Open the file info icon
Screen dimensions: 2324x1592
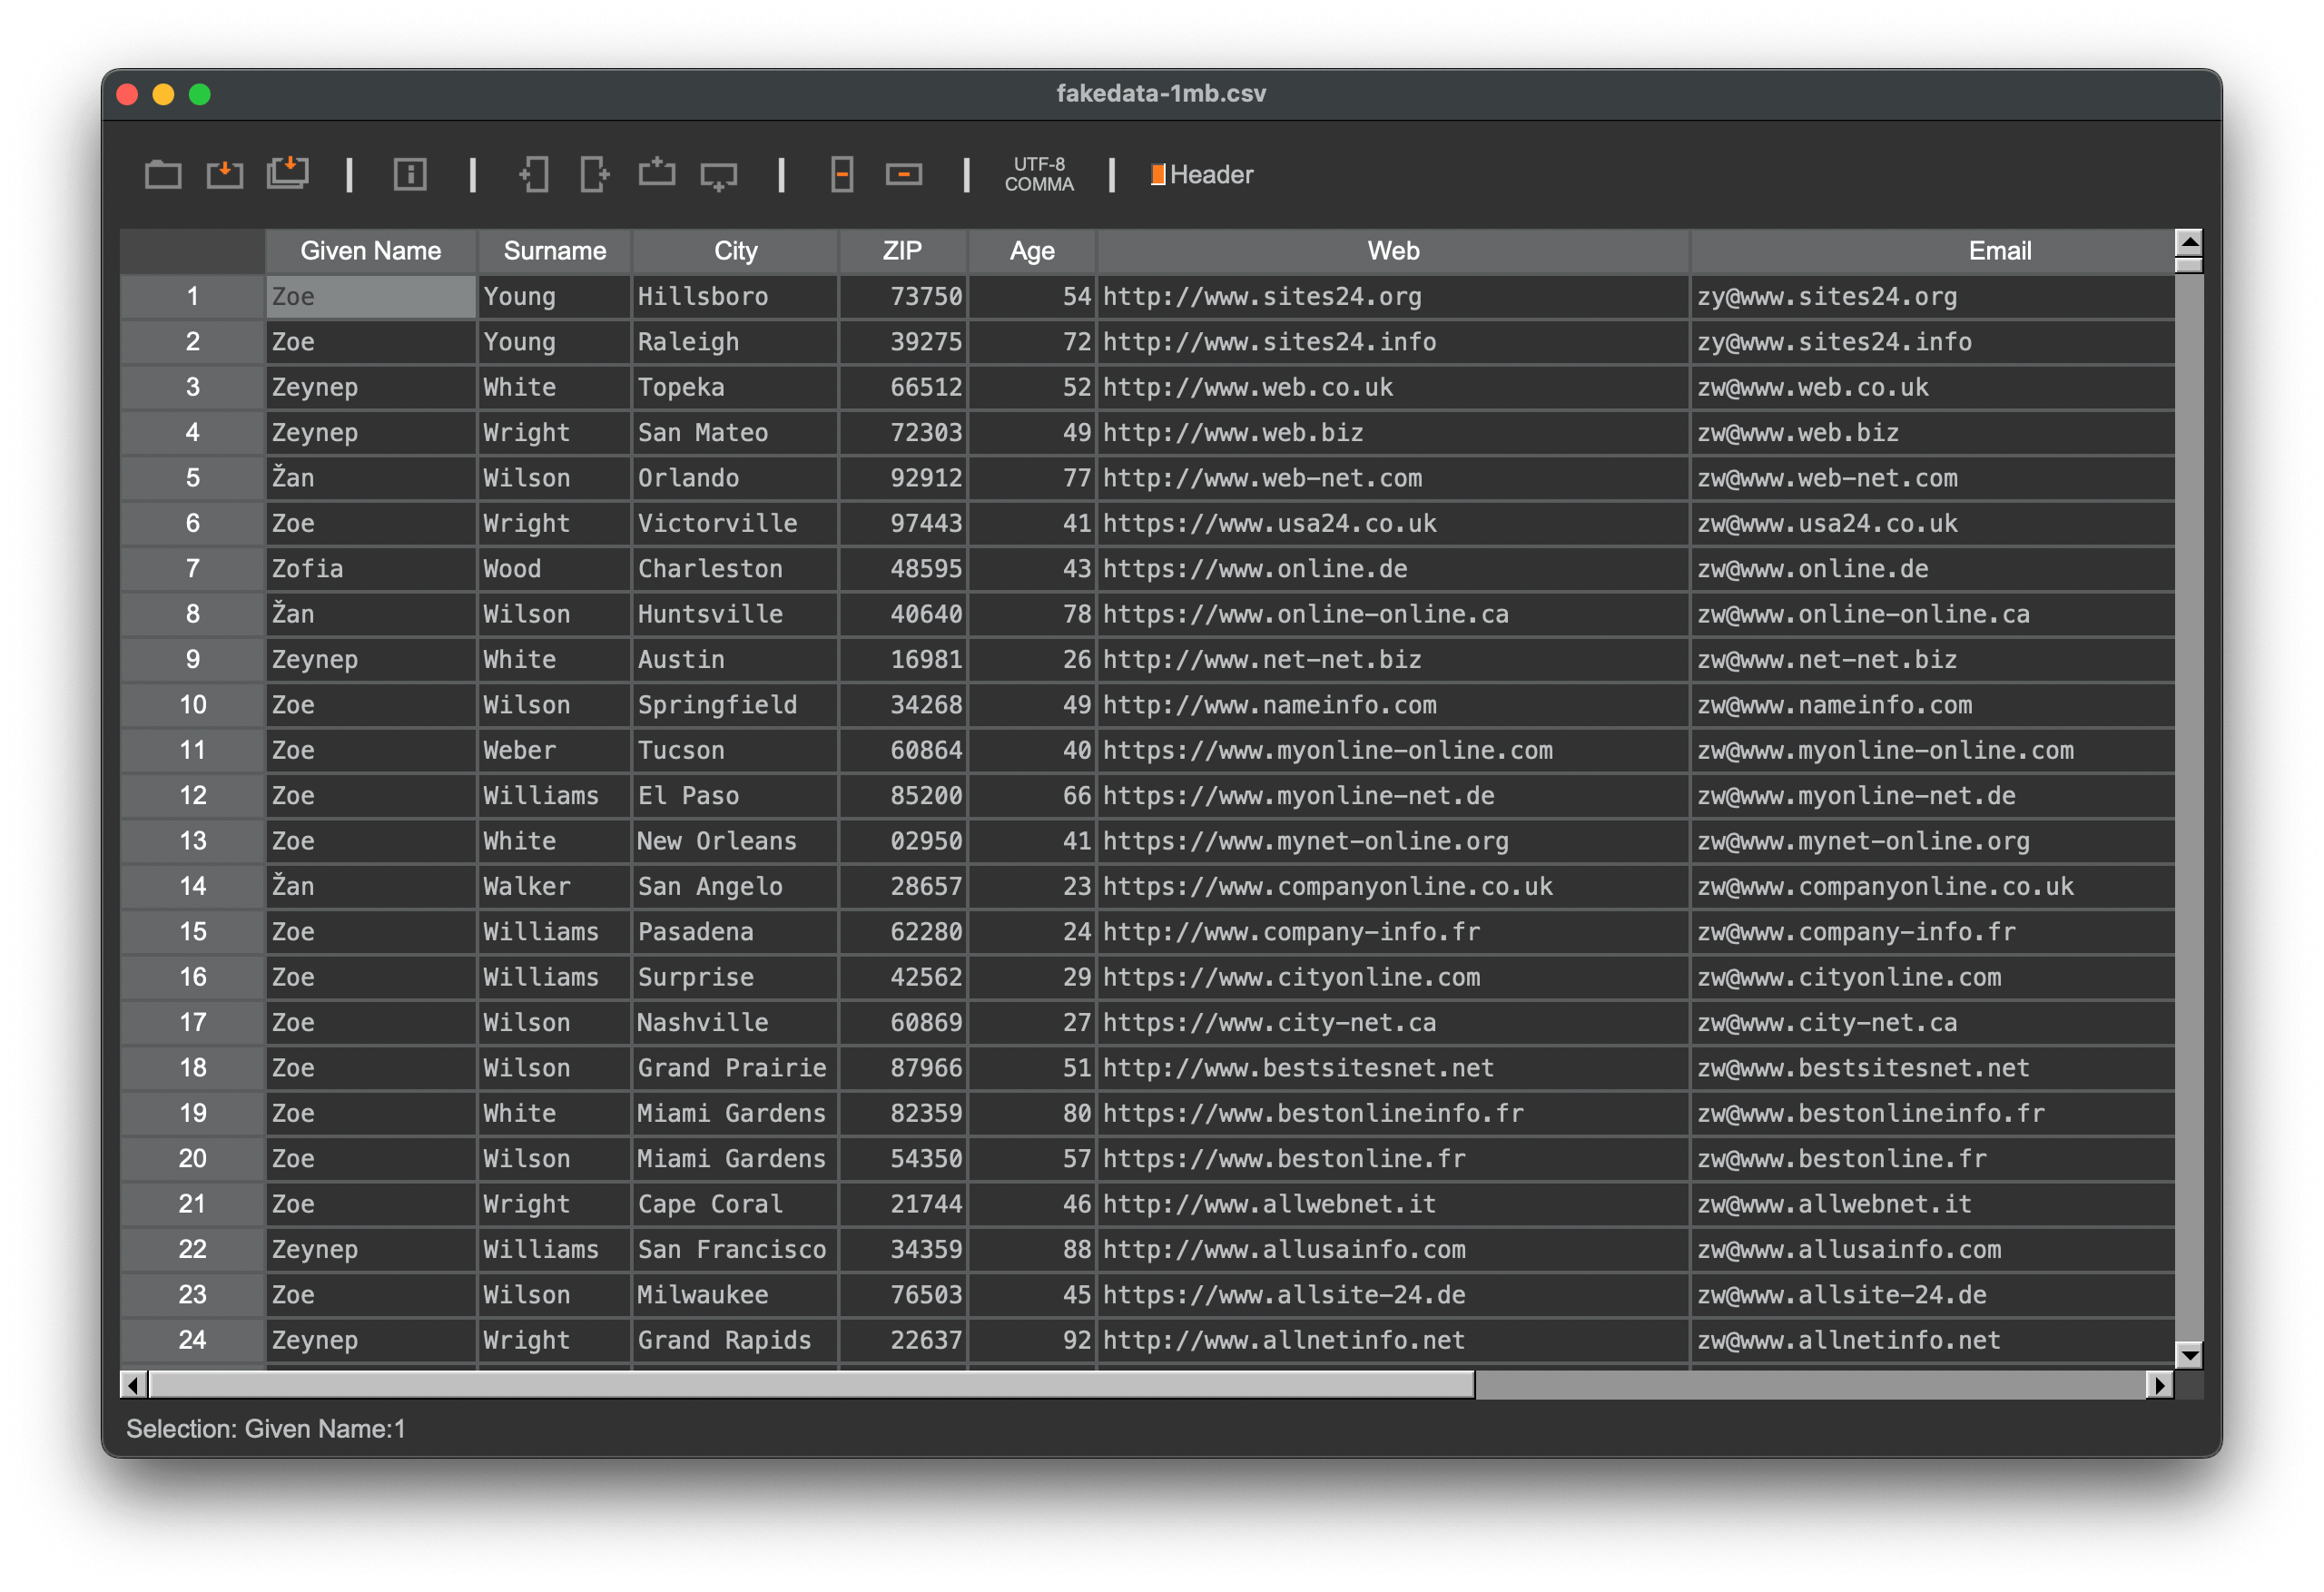(x=410, y=175)
